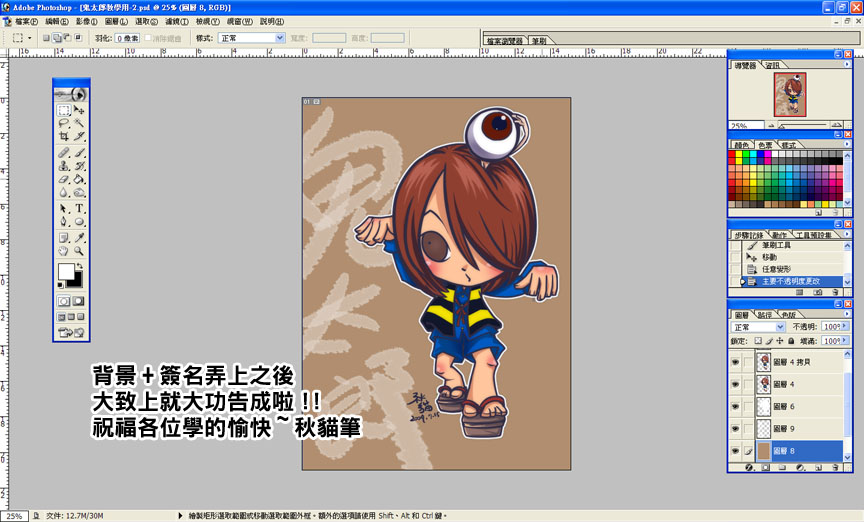This screenshot has width=864, height=522.
Task: Select layer 圖層 6 in Layers panel
Action: [798, 406]
